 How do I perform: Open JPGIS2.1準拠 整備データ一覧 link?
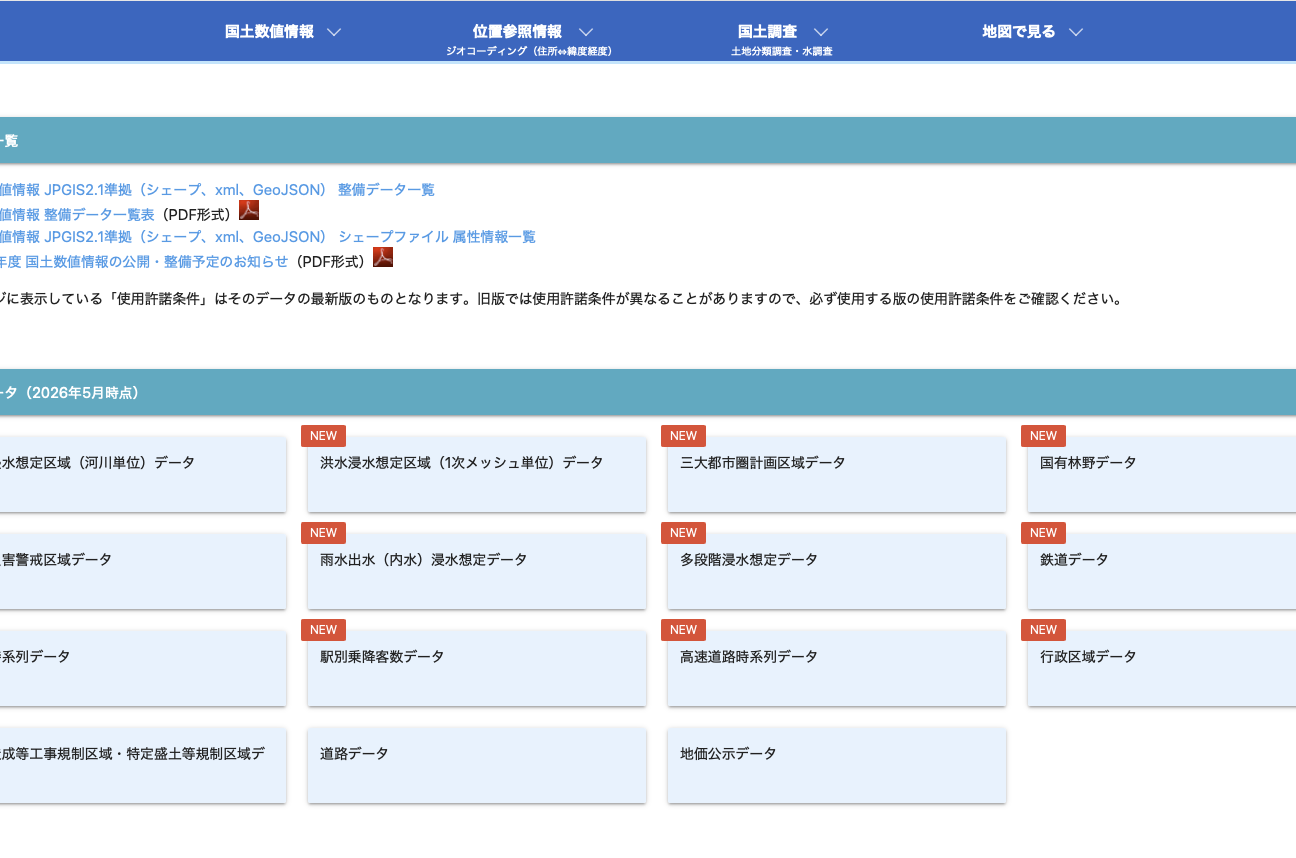click(217, 190)
